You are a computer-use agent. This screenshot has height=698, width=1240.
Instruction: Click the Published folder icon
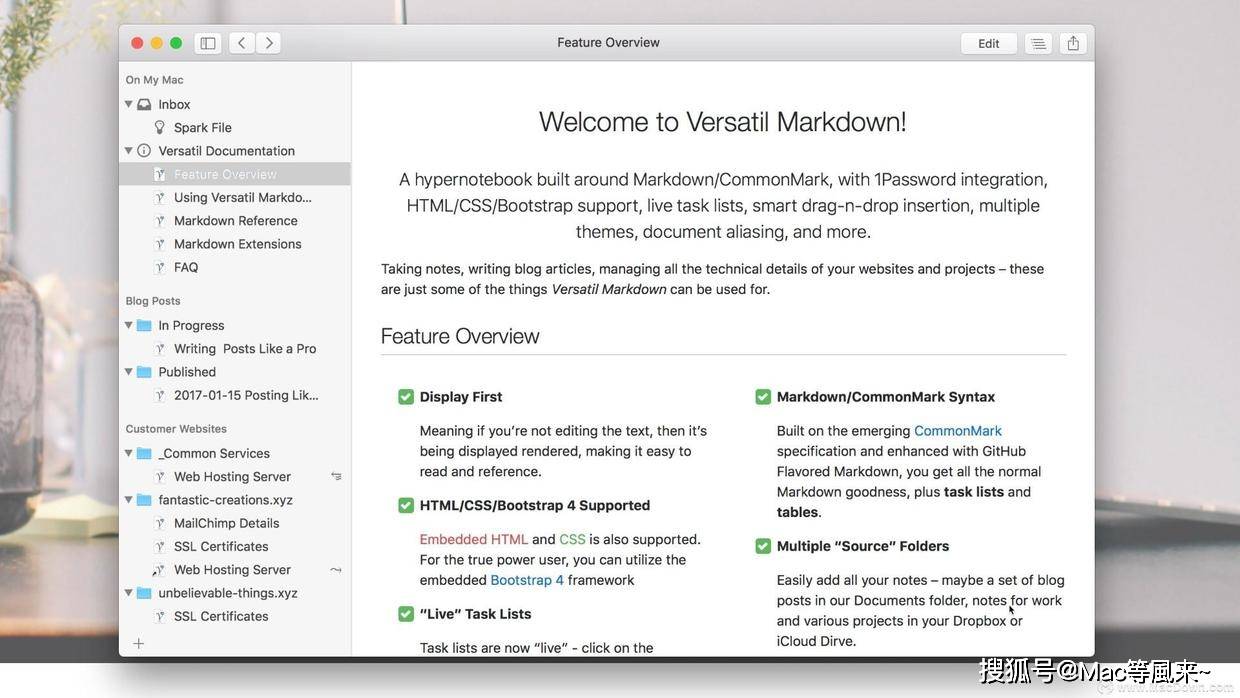[x=144, y=372]
